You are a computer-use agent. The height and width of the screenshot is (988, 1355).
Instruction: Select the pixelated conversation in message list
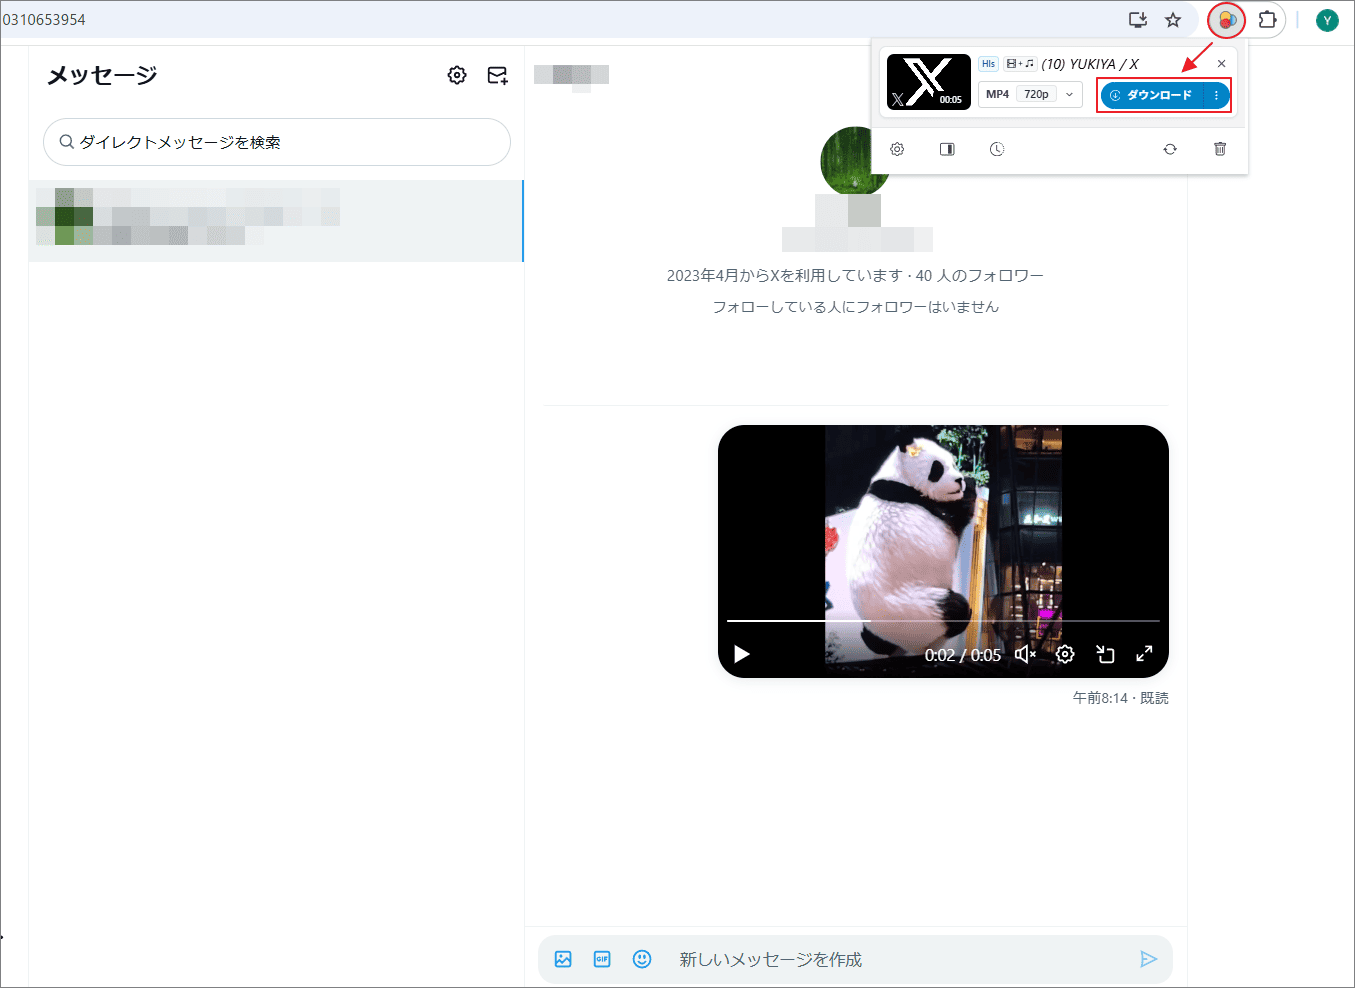click(276, 221)
